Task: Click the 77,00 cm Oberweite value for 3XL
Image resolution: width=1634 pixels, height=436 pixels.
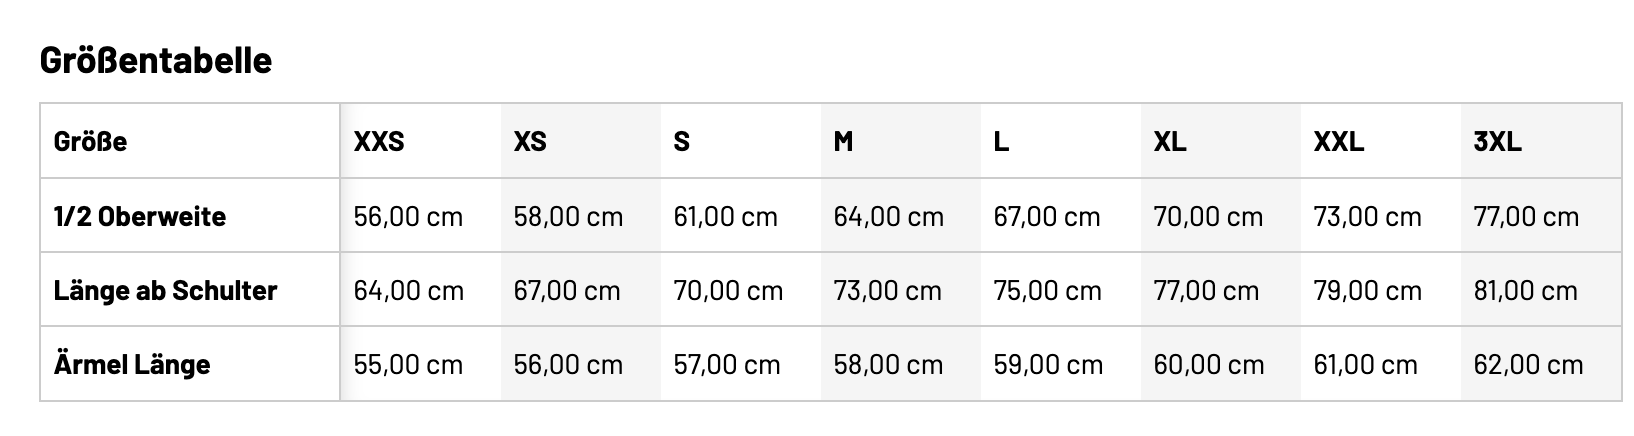Action: tap(1526, 216)
